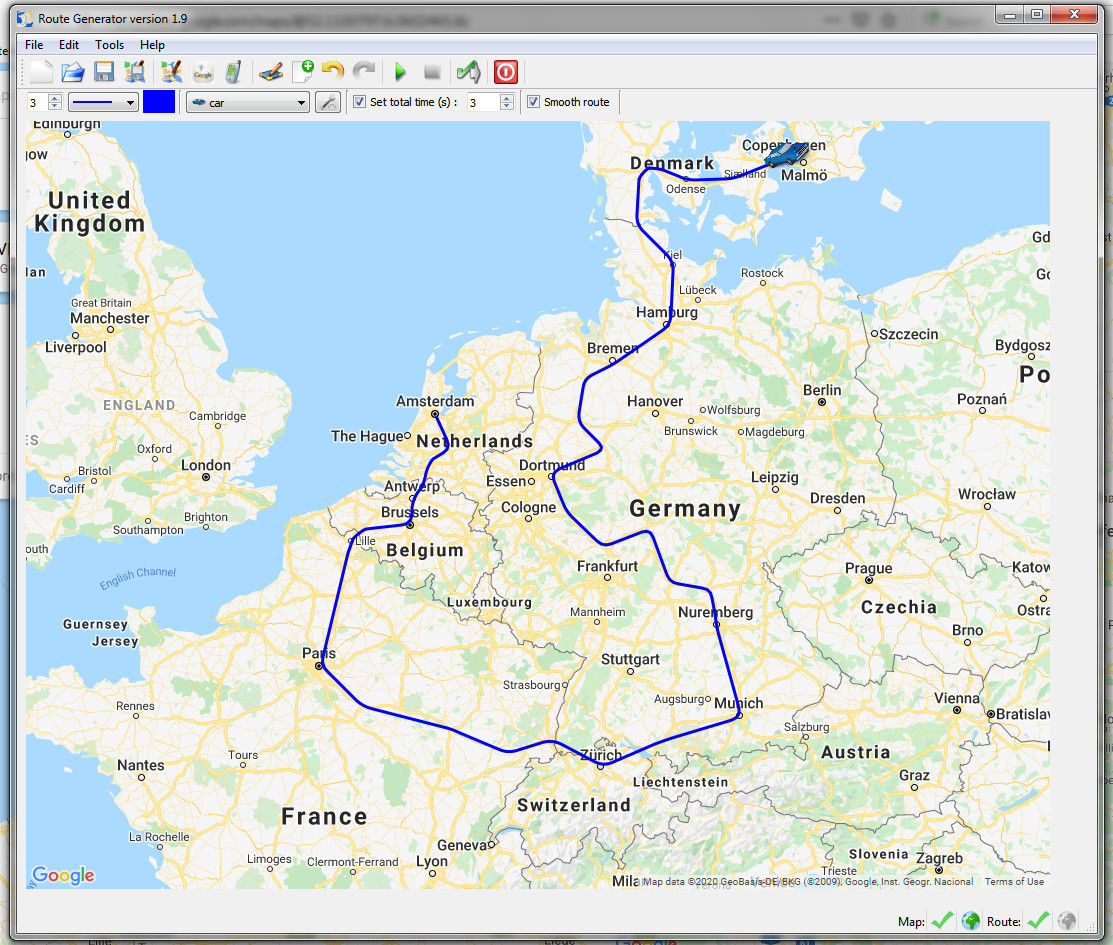Open the Edit menu

coord(69,45)
